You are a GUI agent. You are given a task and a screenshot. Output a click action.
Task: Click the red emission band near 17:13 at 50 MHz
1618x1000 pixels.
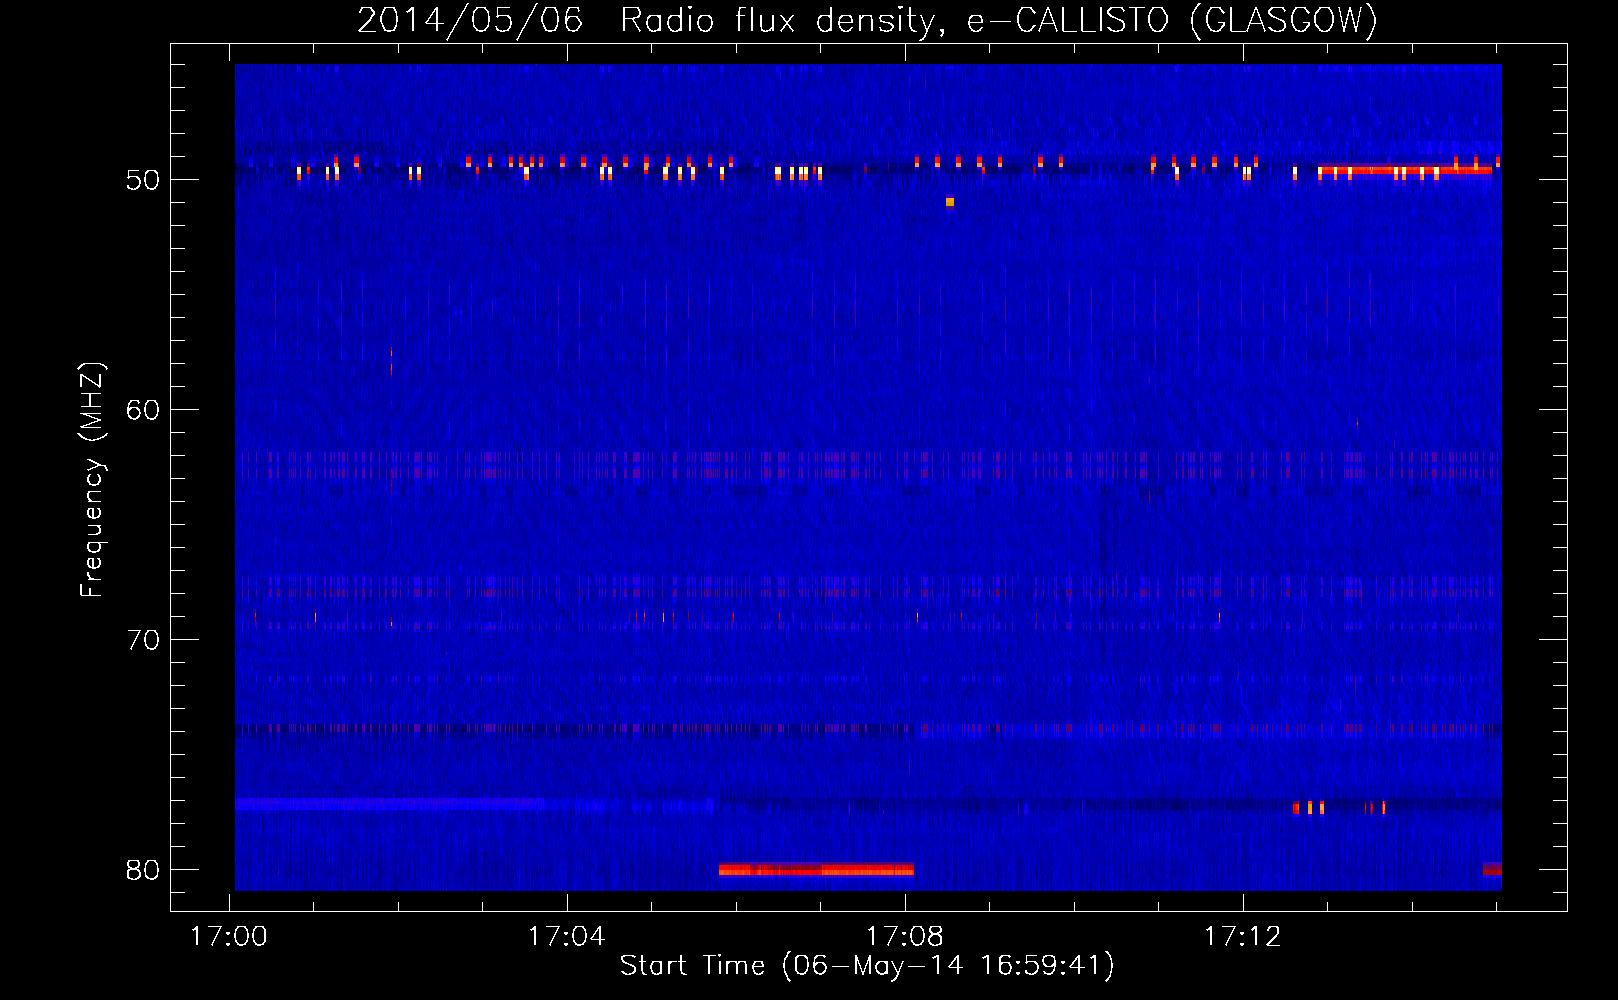pos(1405,171)
